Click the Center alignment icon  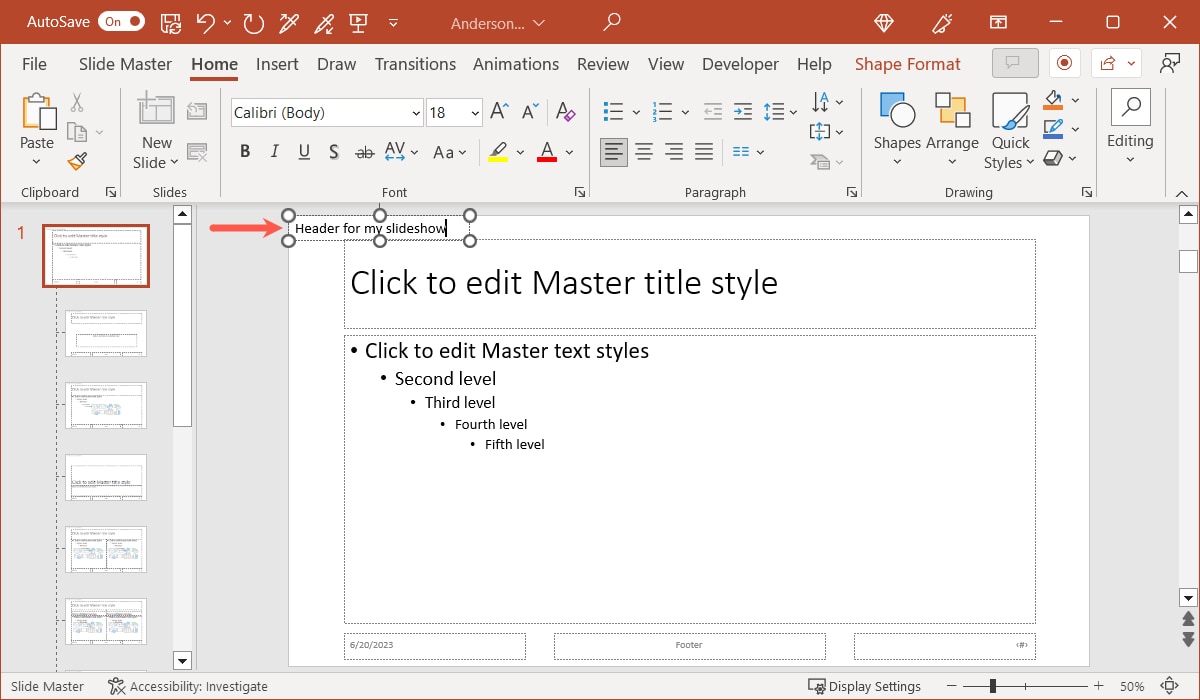pos(643,151)
